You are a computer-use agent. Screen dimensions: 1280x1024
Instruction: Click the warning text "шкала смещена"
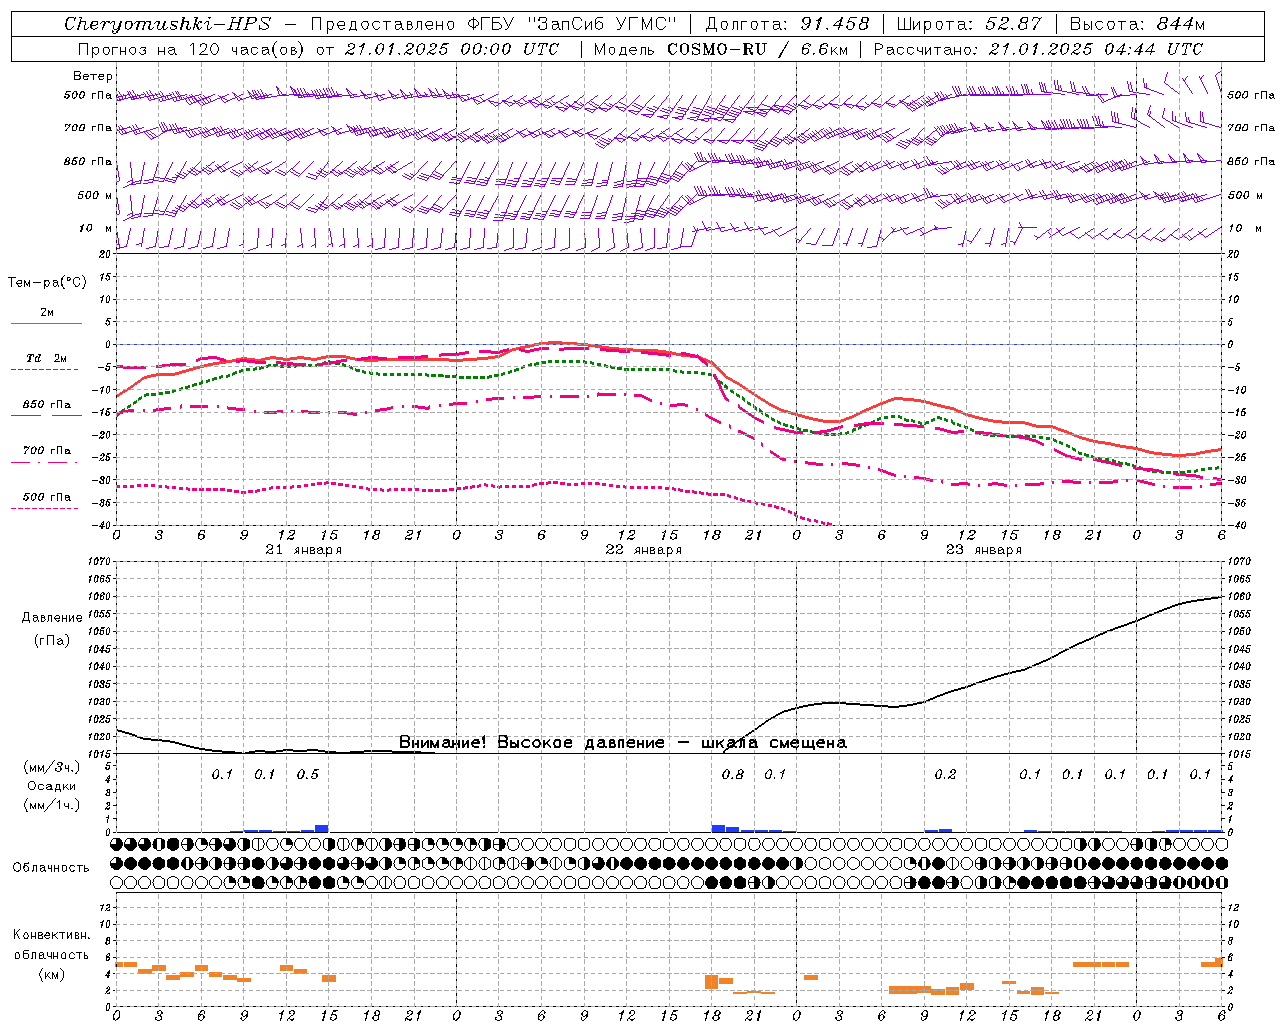774,743
